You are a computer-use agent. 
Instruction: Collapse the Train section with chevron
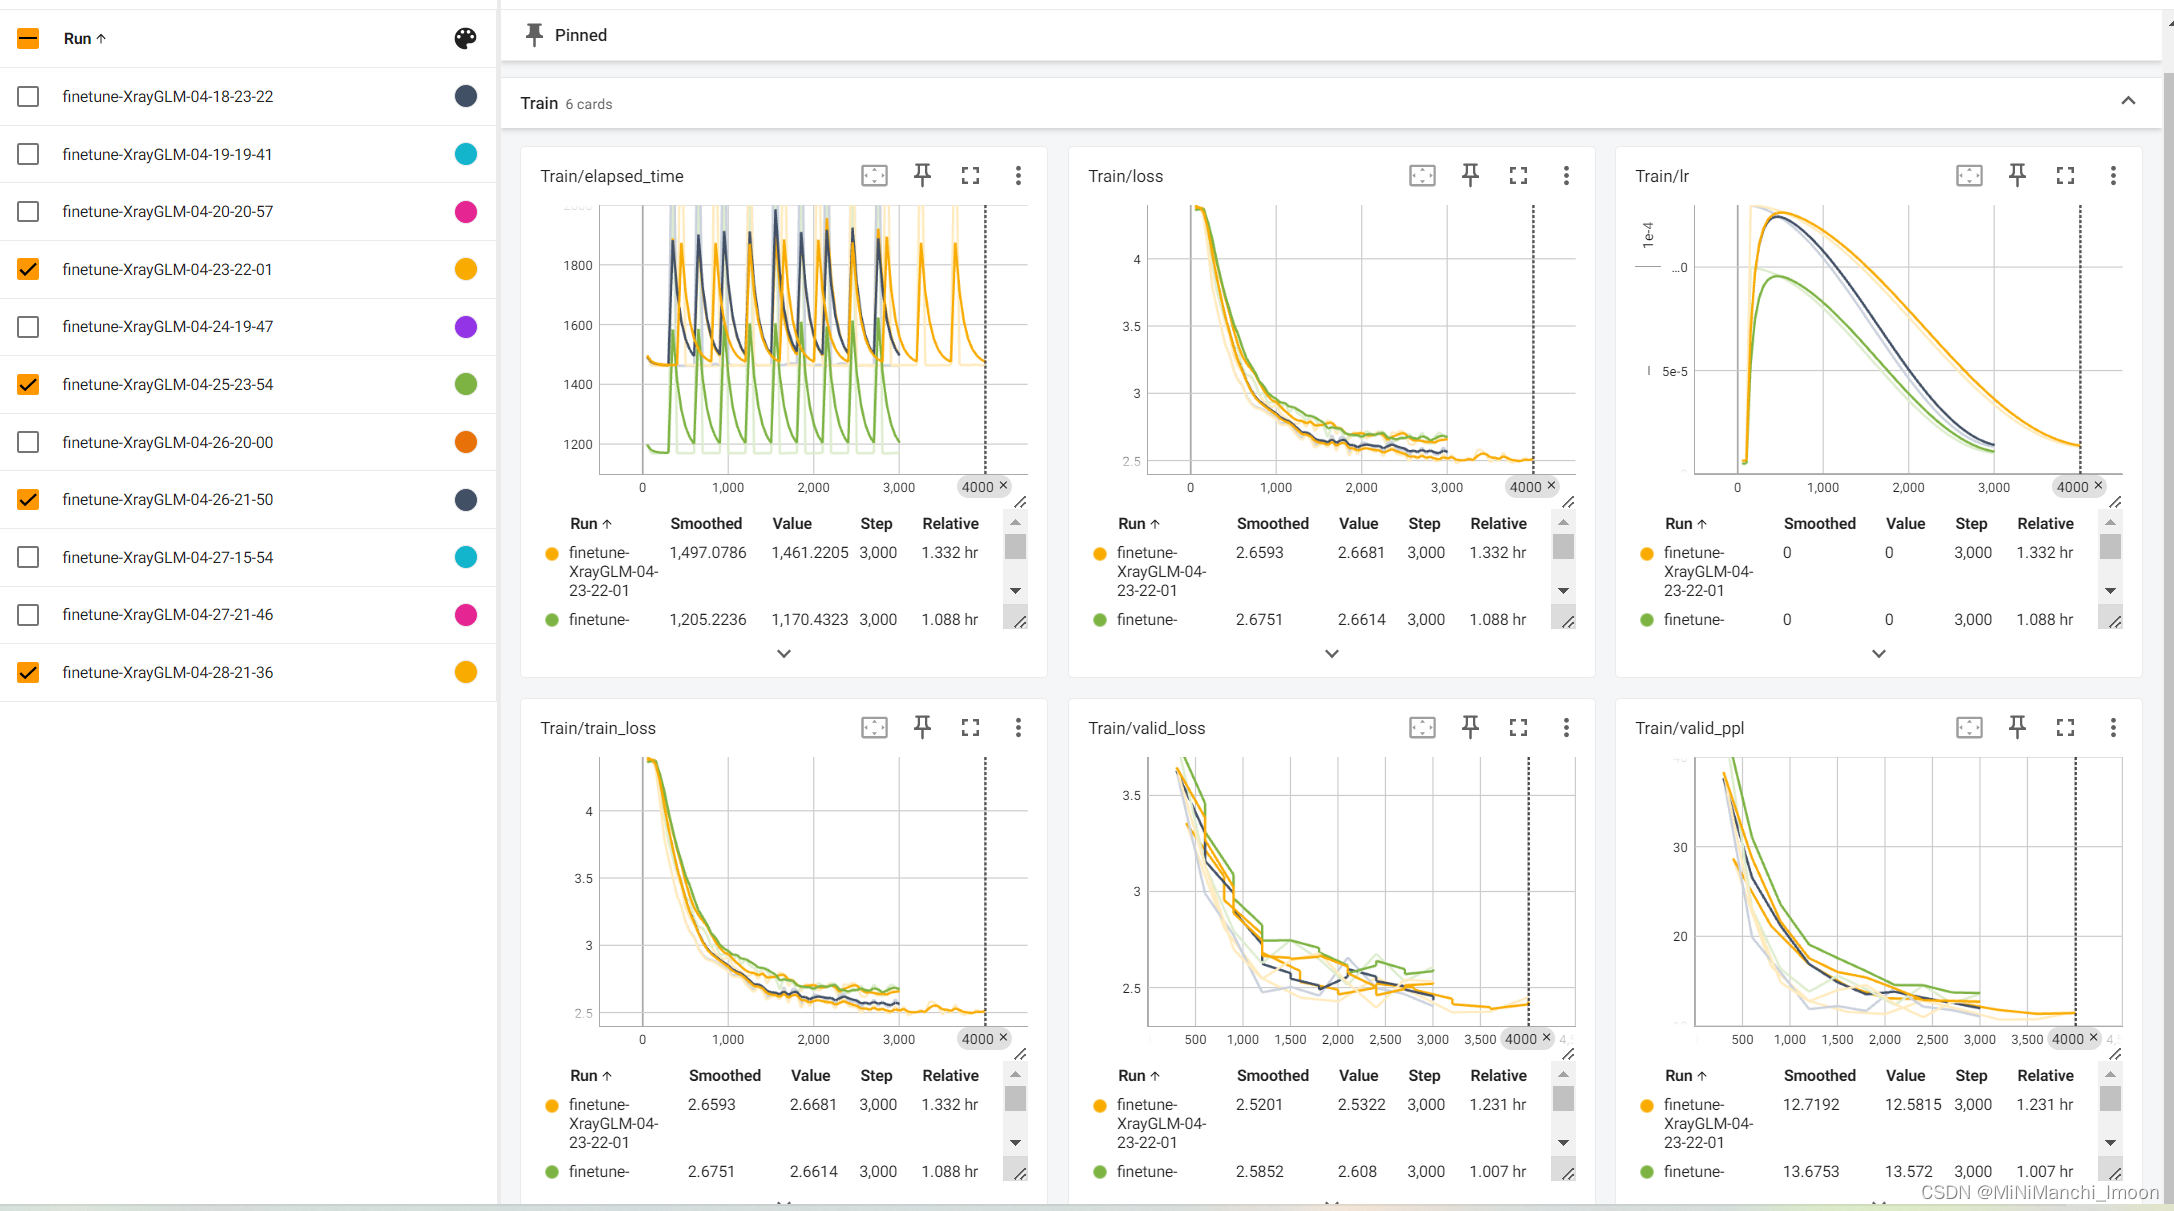pos(2128,101)
